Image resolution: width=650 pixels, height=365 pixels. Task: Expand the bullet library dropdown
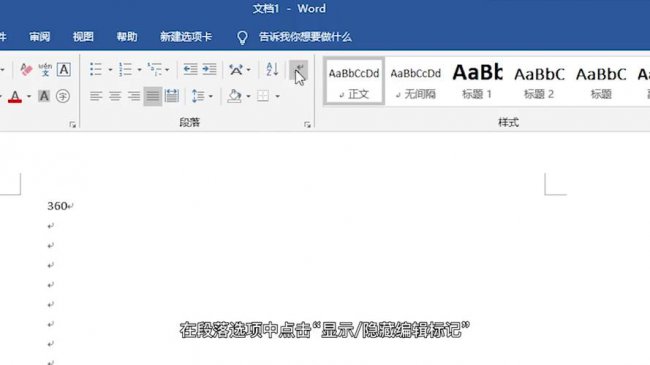point(110,70)
